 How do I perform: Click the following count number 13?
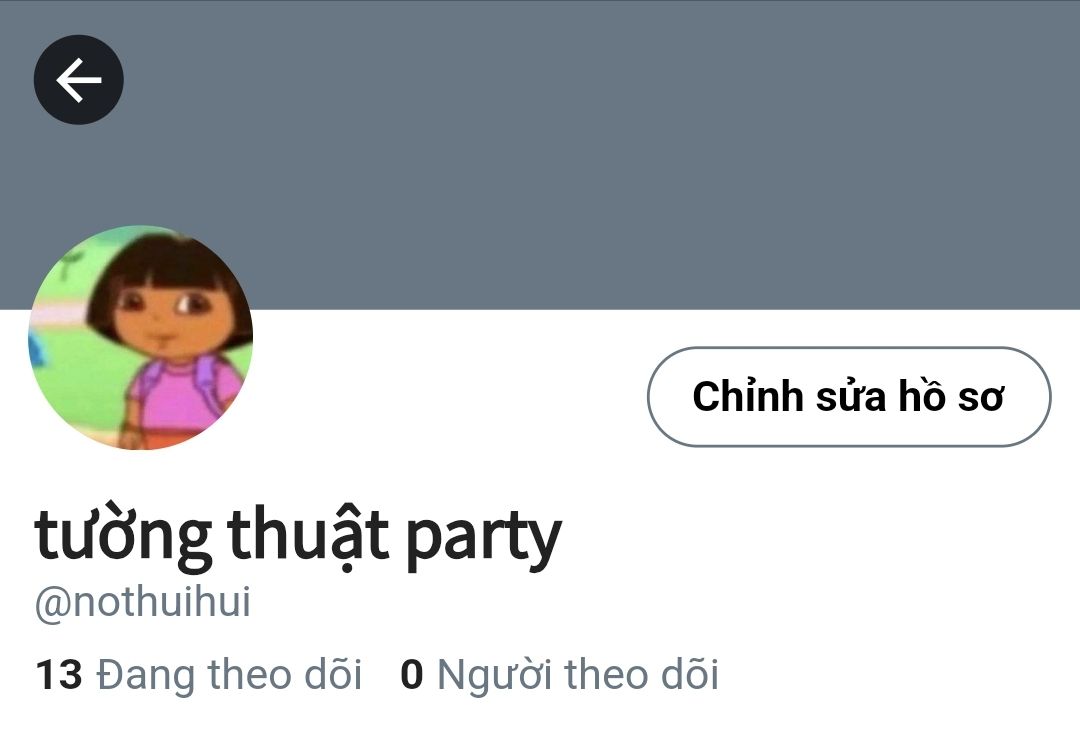59,675
